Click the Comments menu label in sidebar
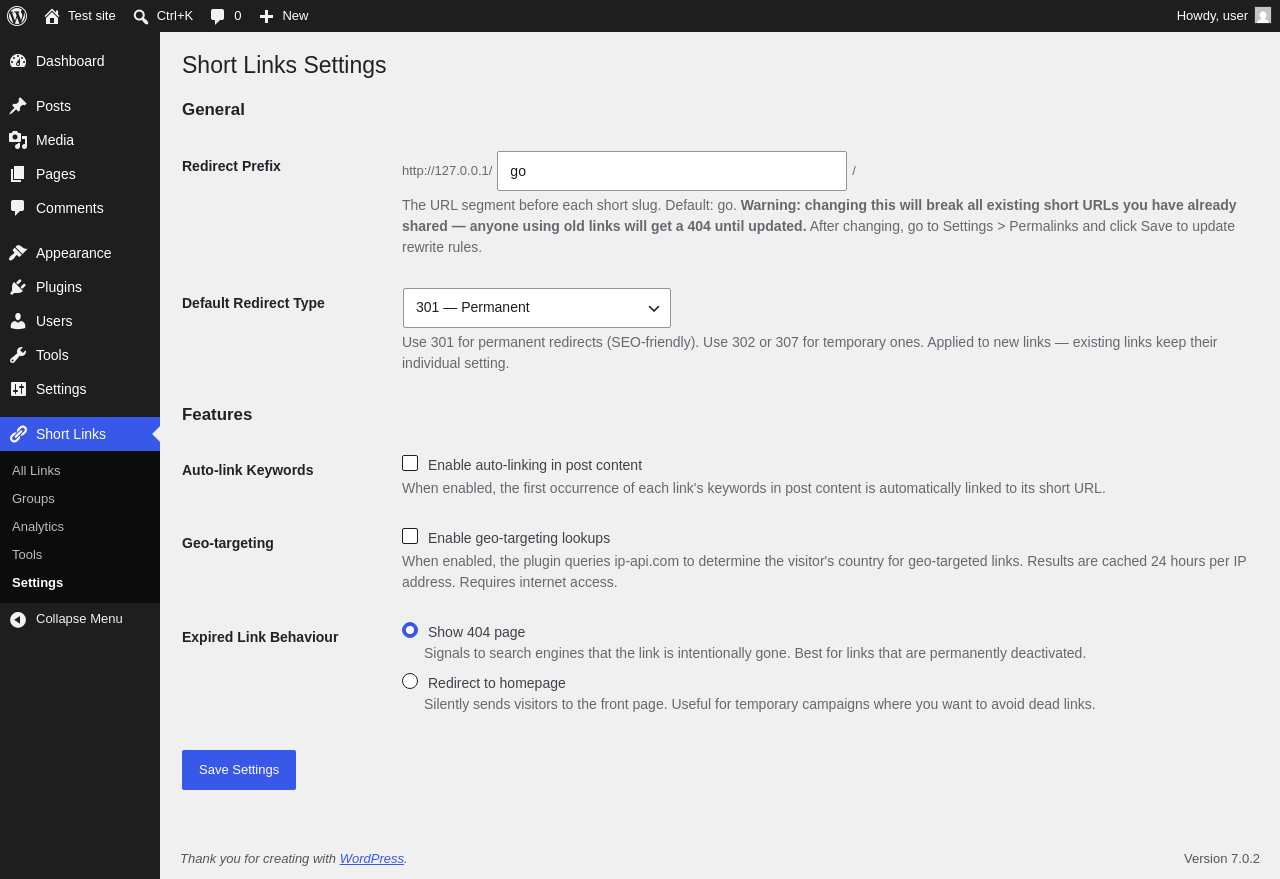1280x879 pixels. pos(70,208)
